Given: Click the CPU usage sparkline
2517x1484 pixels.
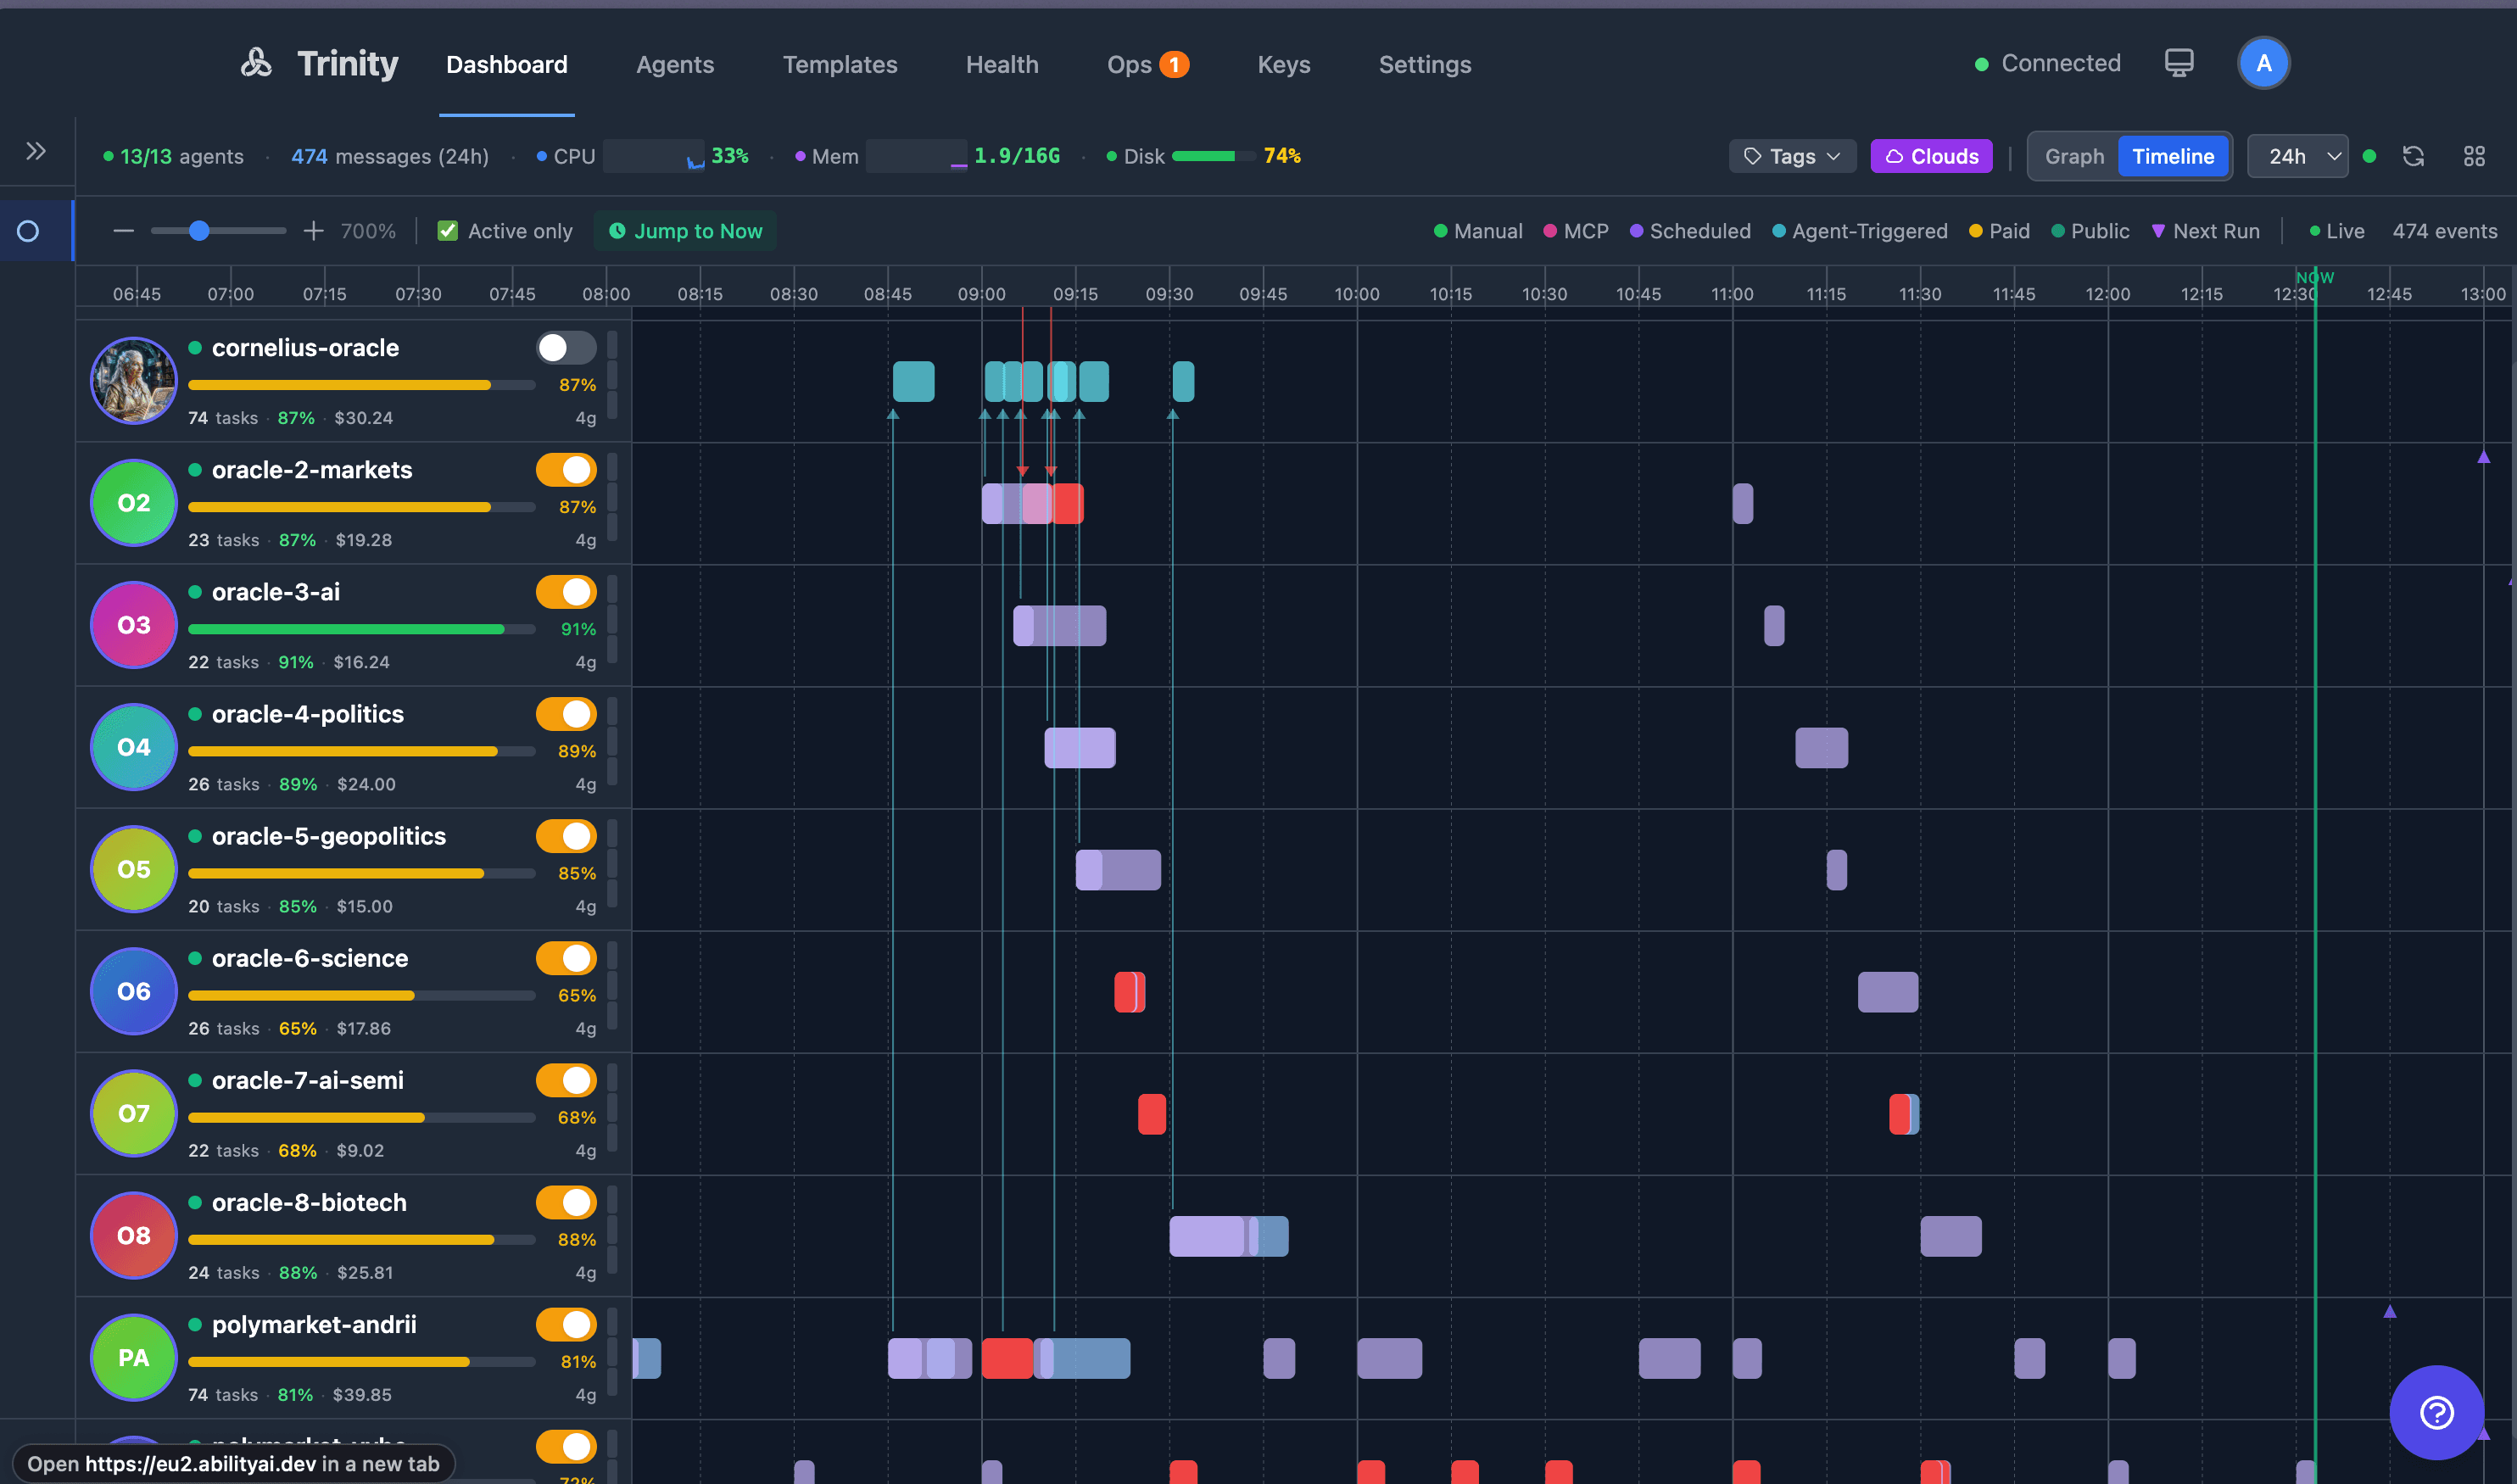Looking at the screenshot, I should [x=654, y=156].
